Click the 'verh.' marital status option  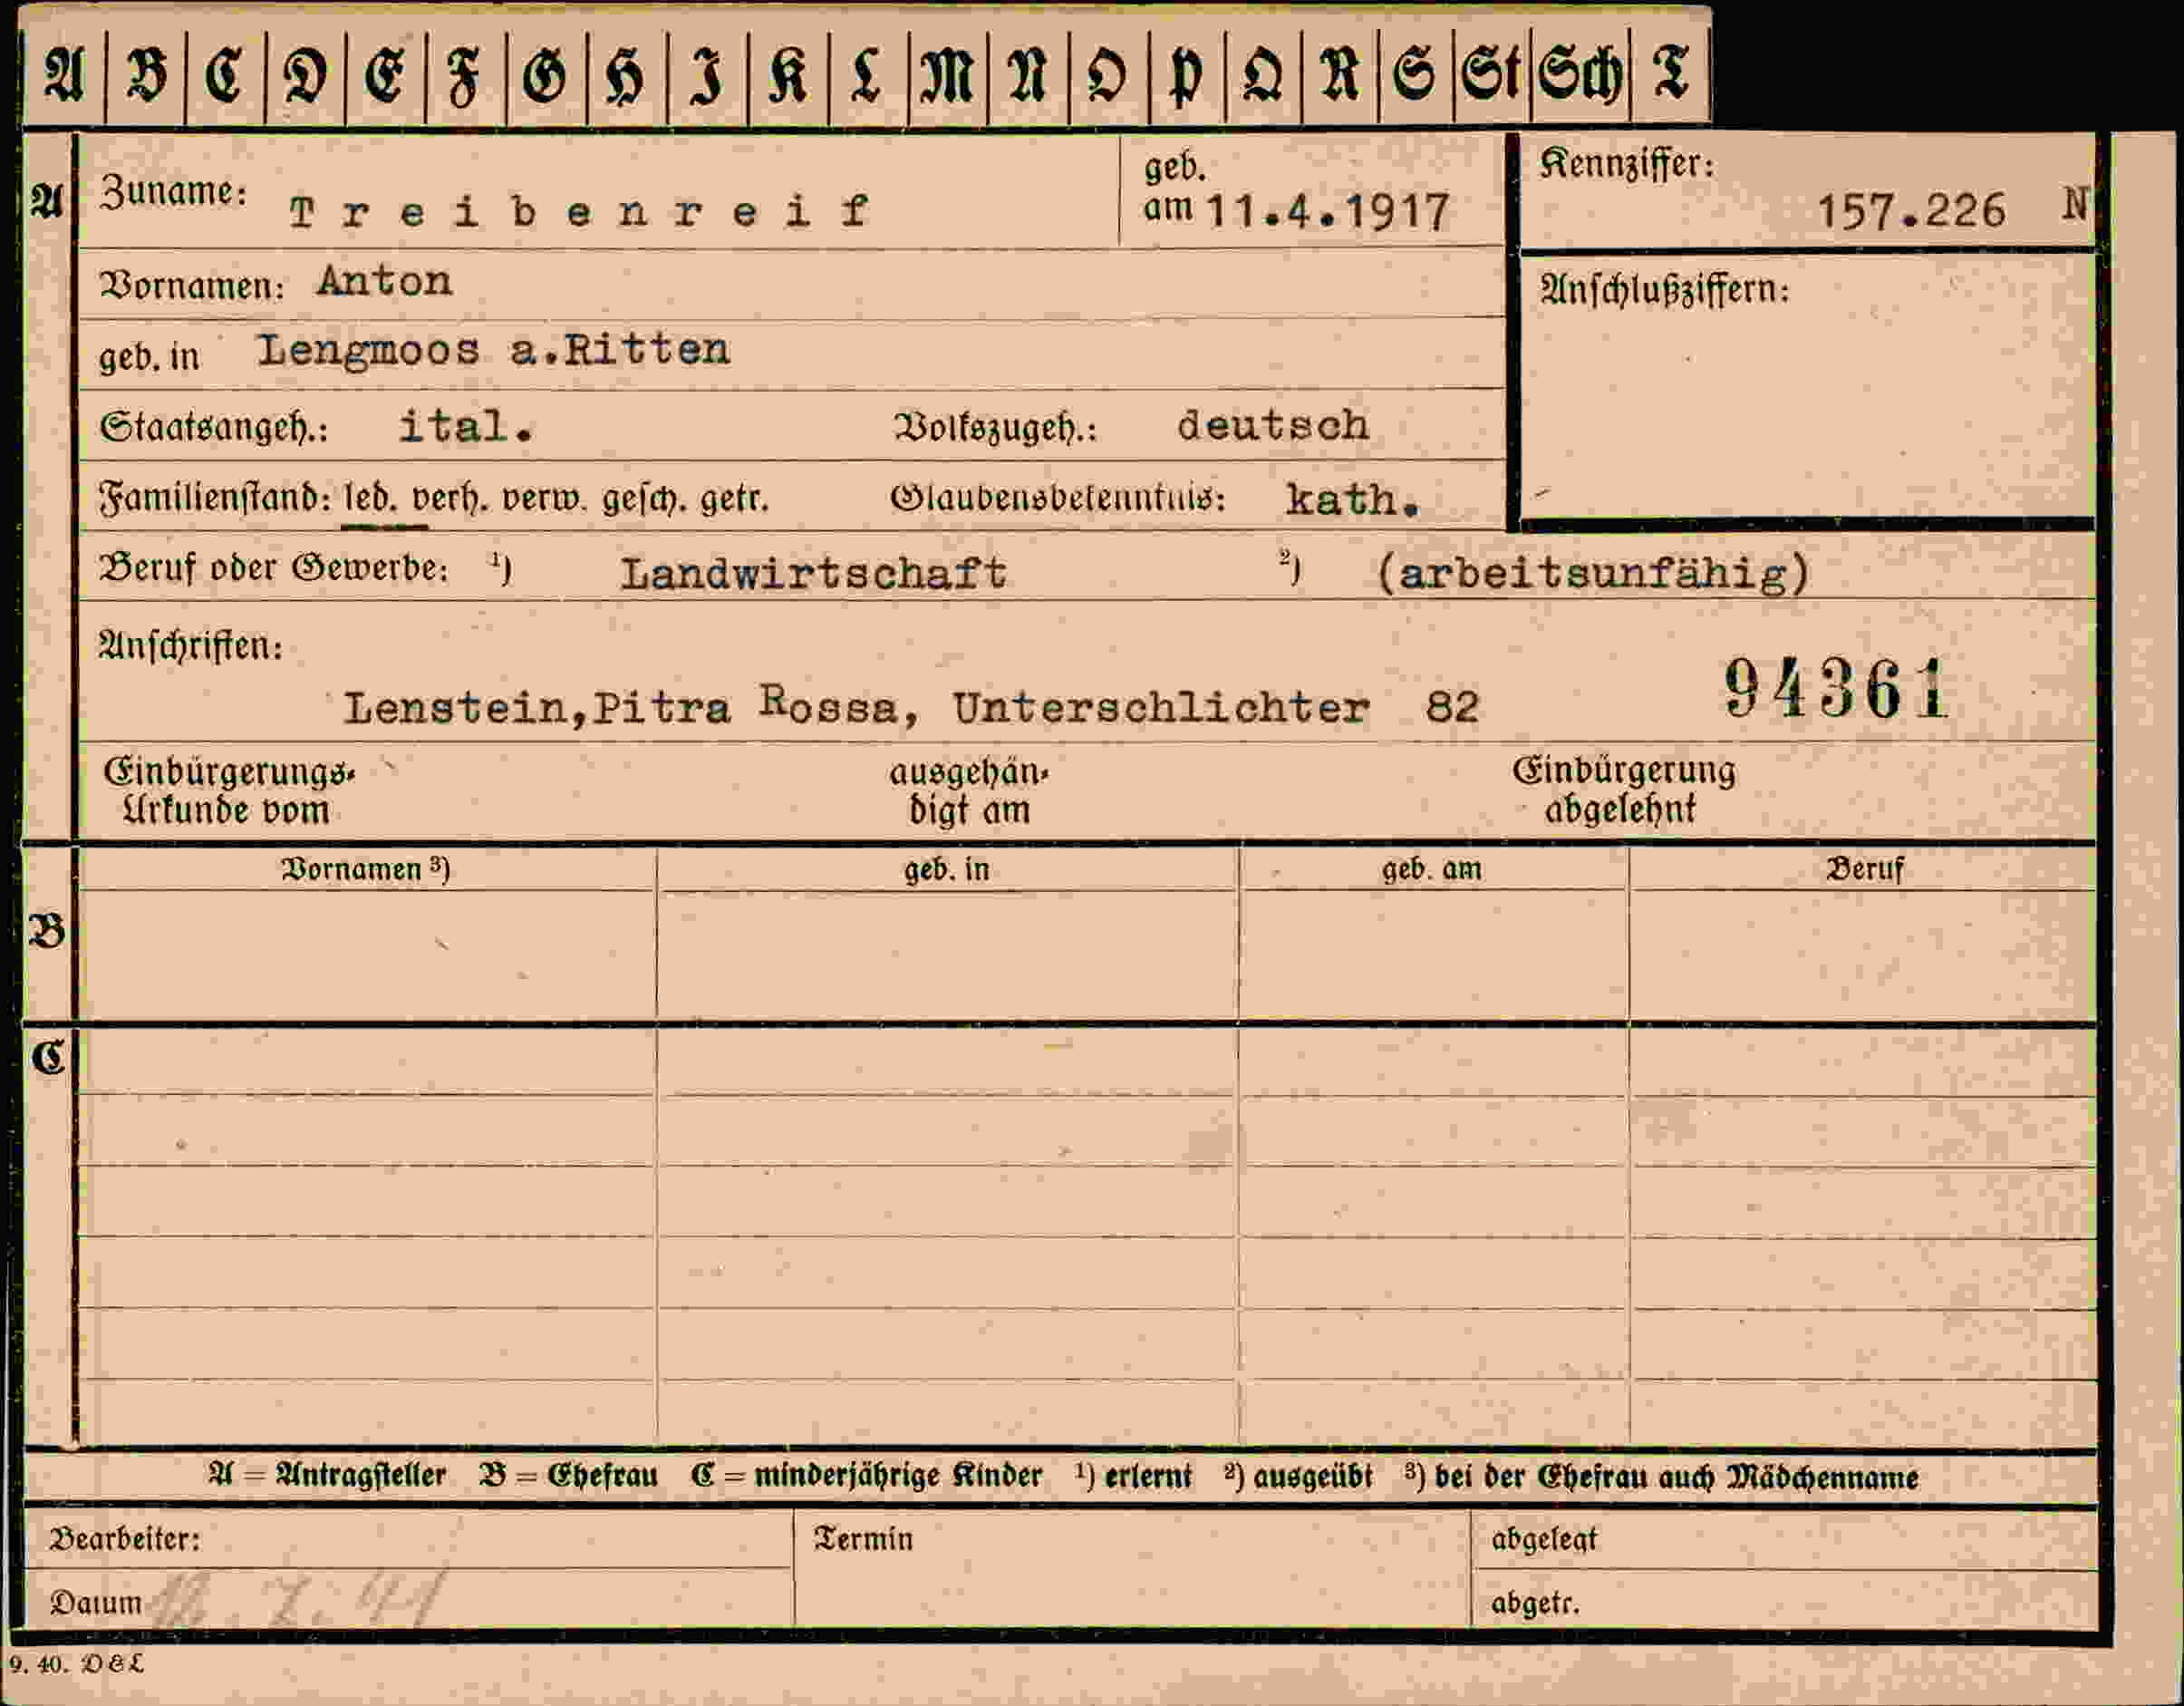click(449, 497)
